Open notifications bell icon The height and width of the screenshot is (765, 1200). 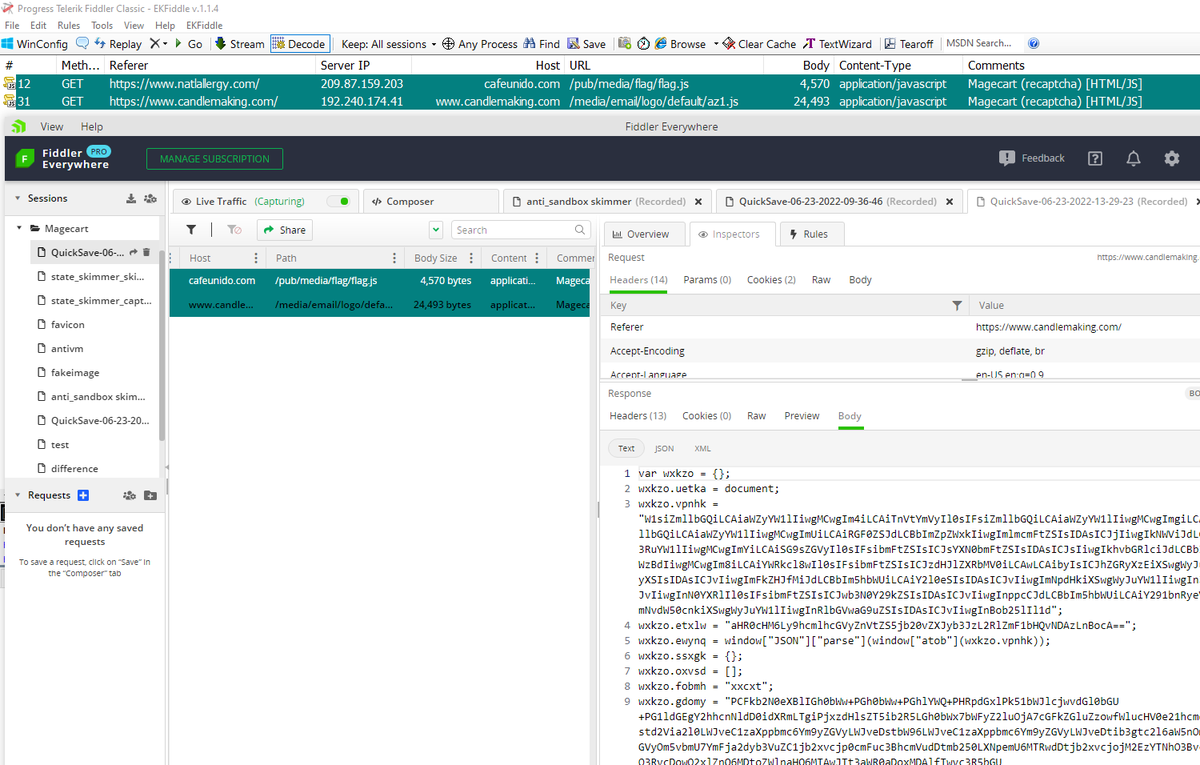1133,159
